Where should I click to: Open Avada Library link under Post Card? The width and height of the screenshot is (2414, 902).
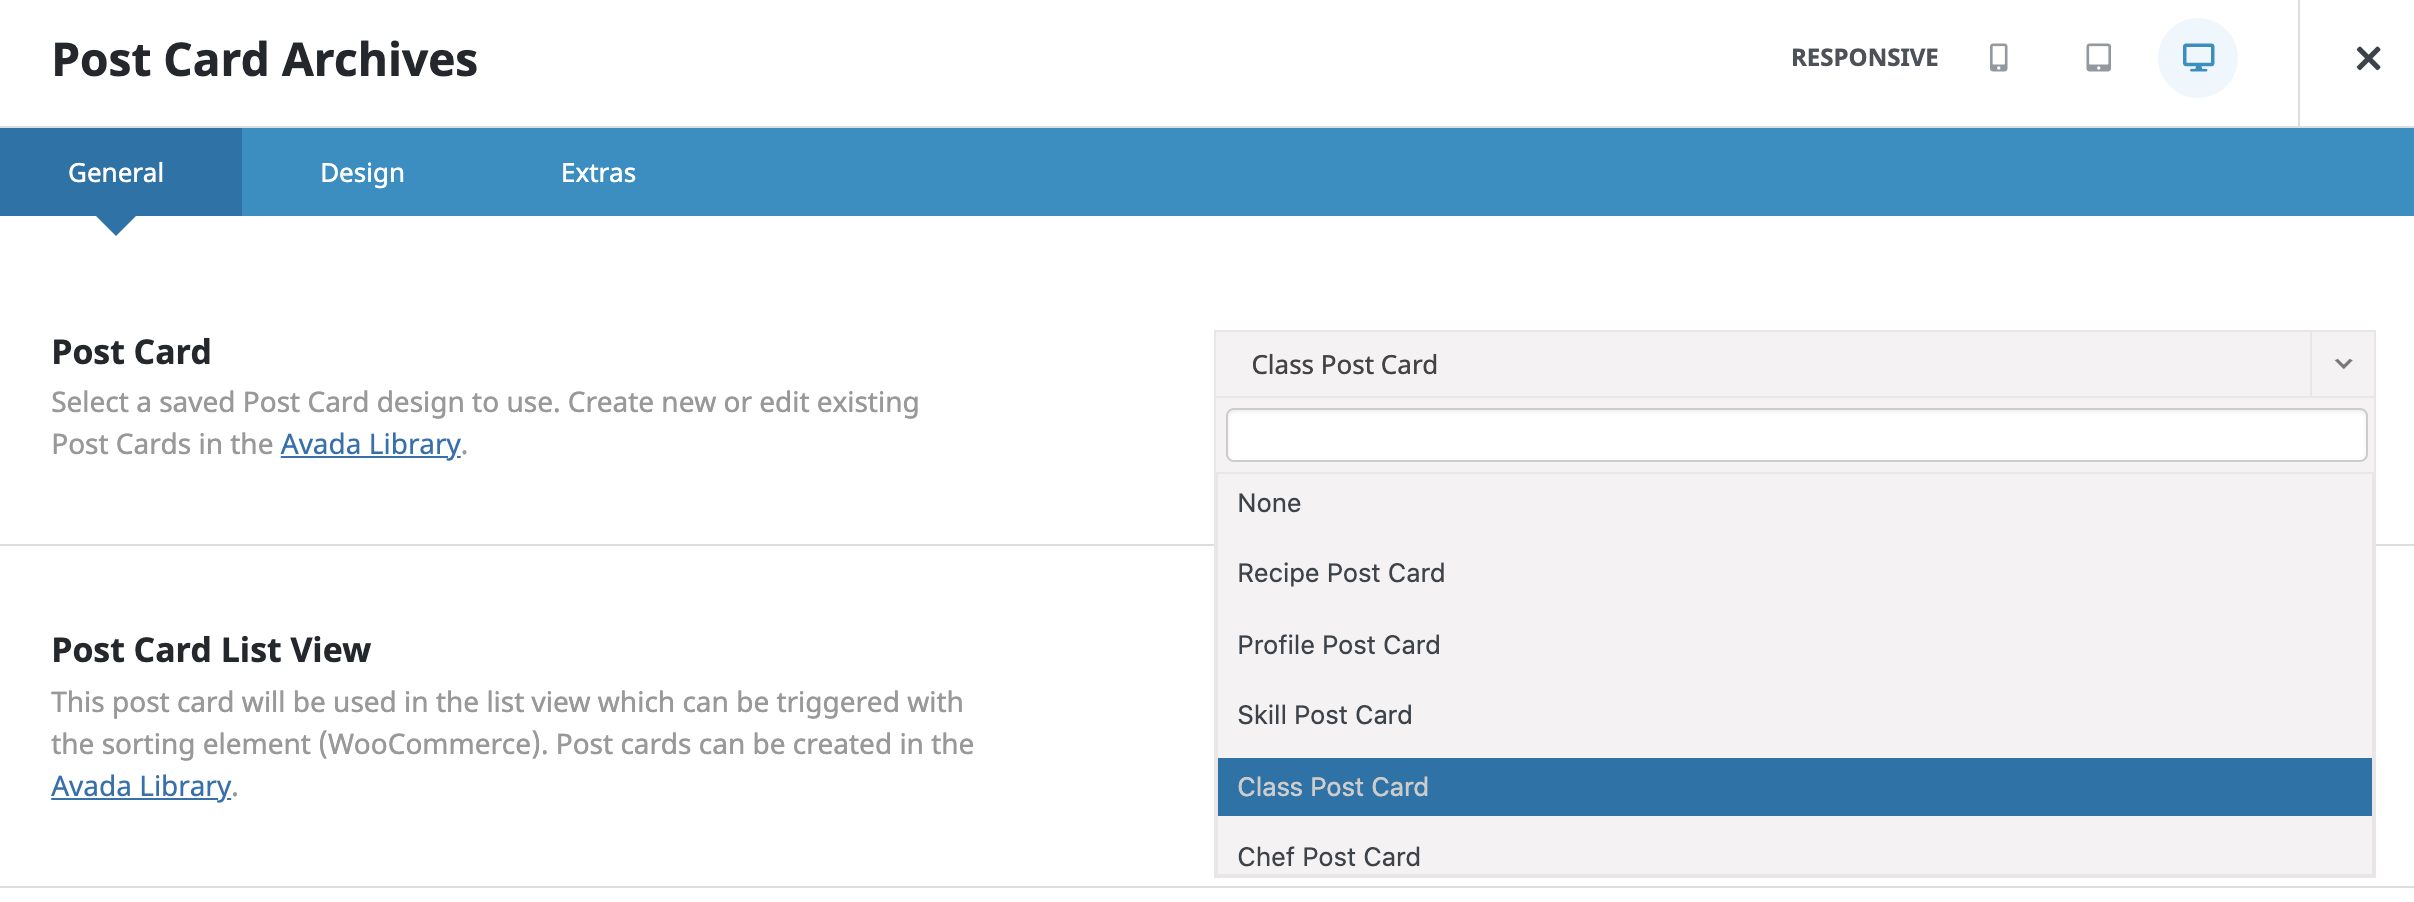tap(370, 444)
